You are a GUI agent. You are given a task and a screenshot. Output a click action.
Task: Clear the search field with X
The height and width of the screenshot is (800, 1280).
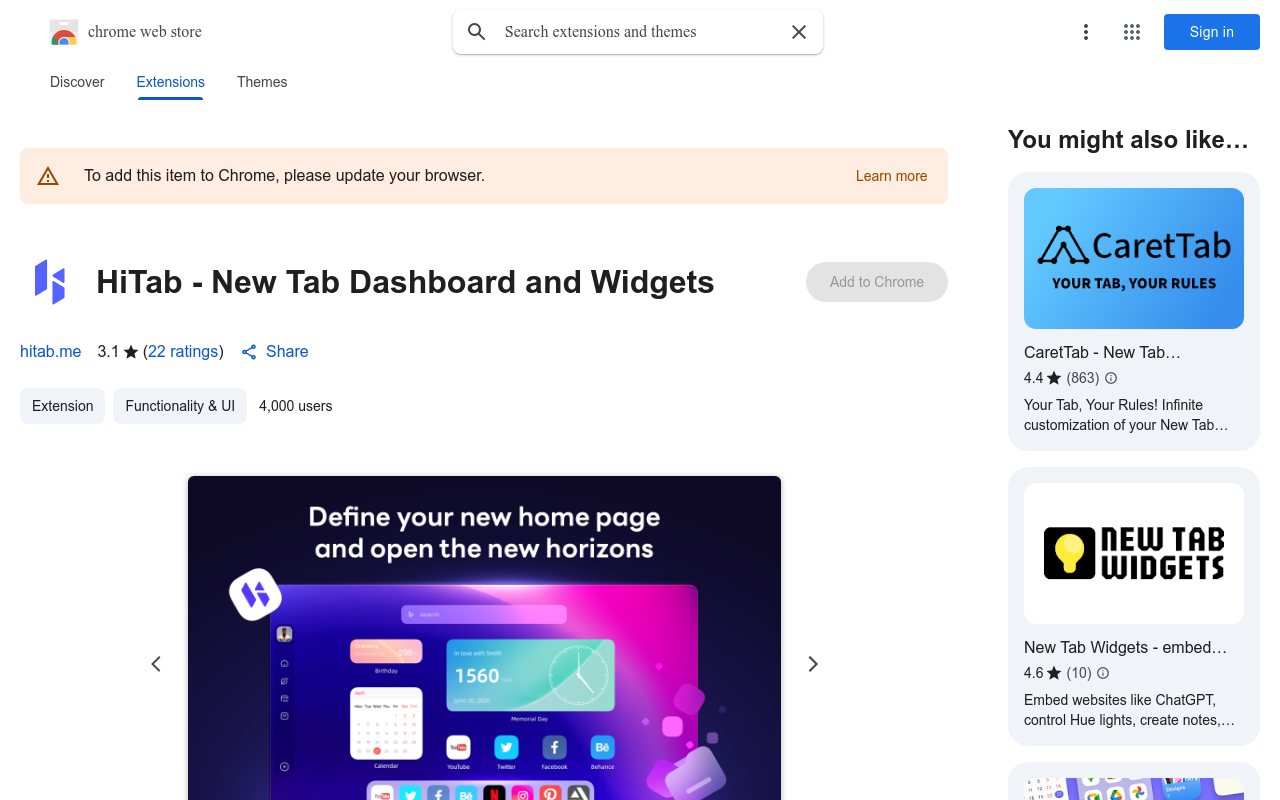point(799,32)
